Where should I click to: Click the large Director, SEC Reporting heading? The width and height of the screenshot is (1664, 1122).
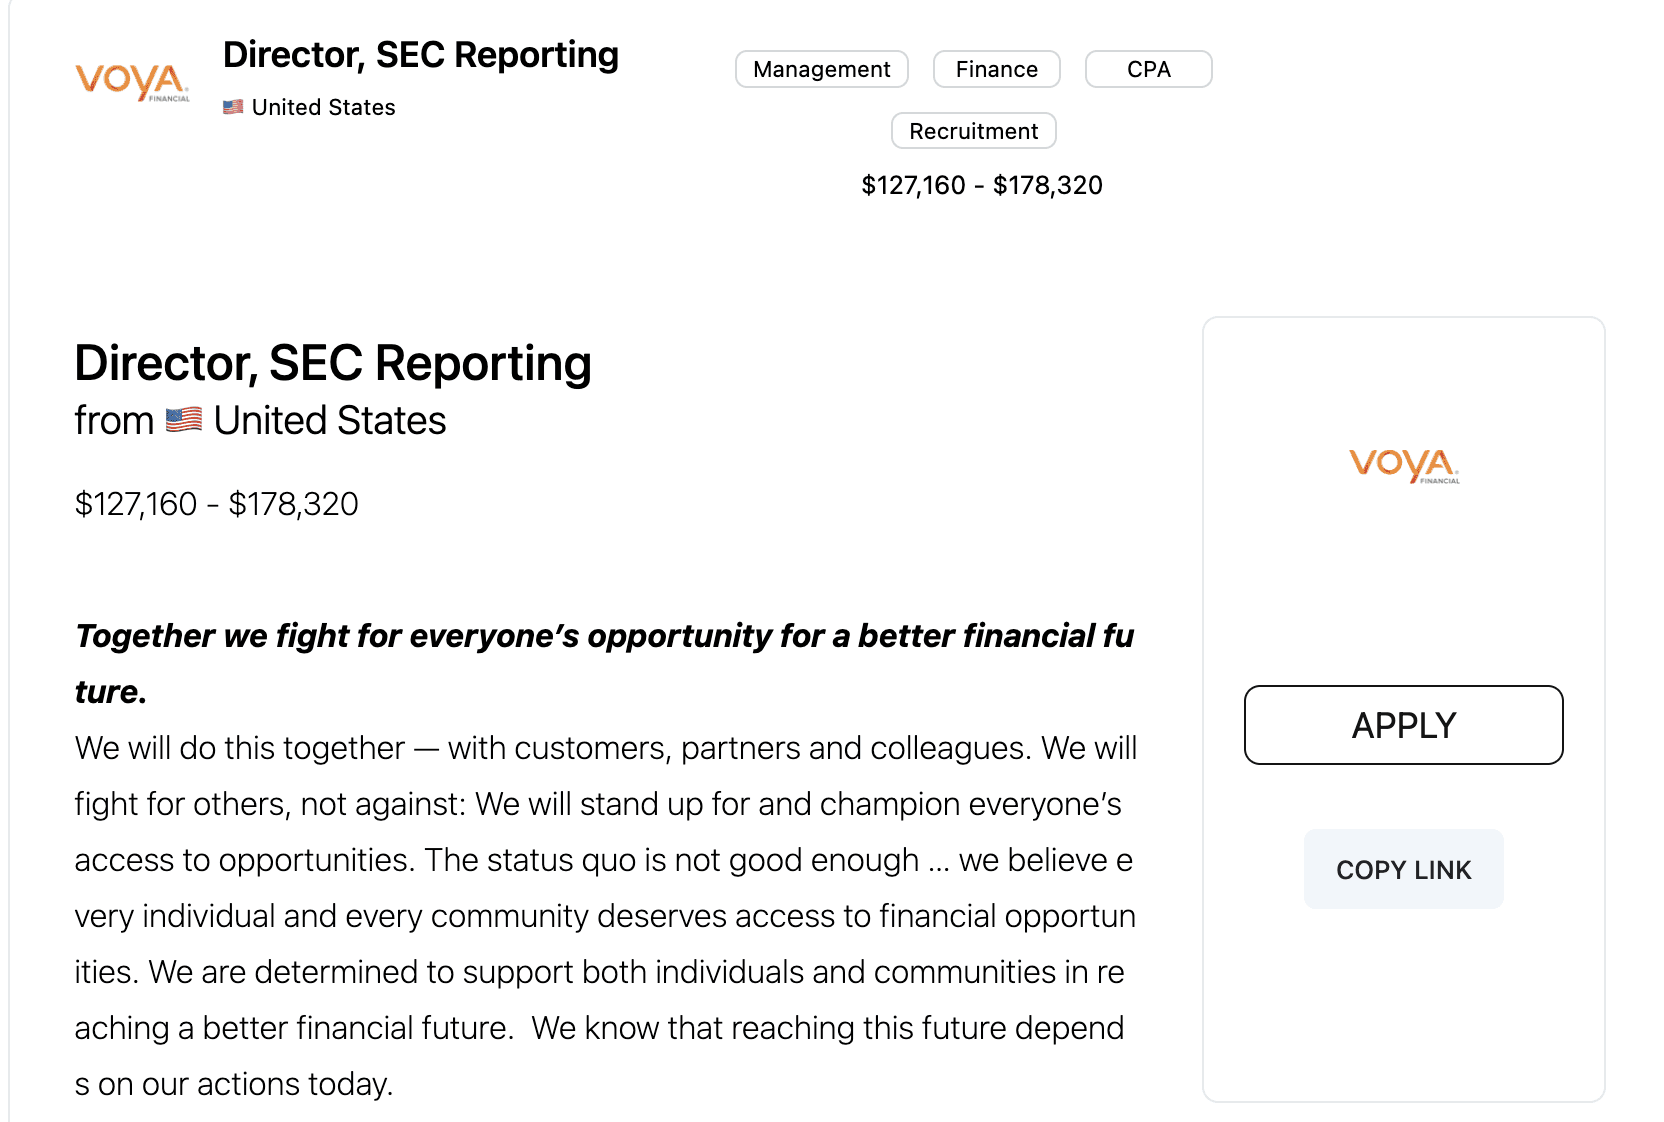coord(333,363)
